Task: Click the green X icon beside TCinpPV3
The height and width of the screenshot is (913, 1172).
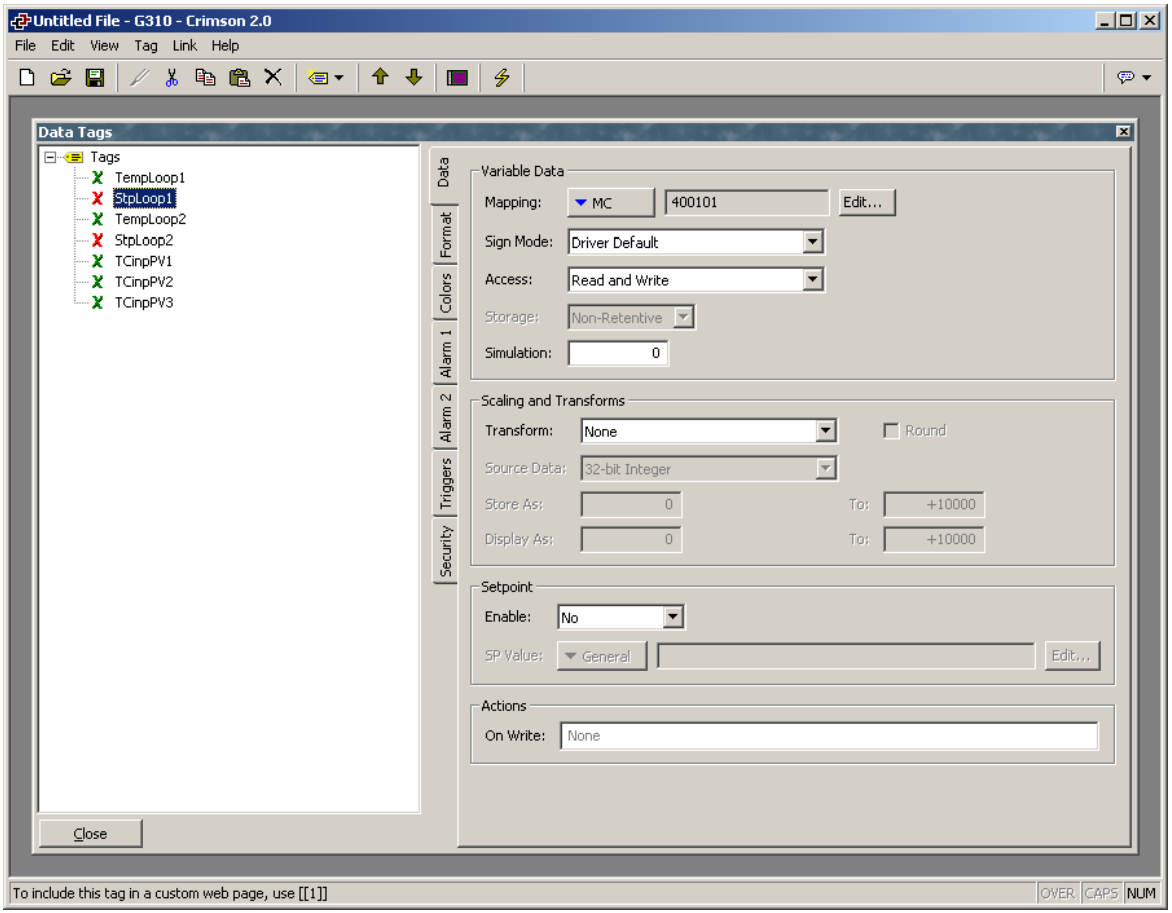Action: click(97, 303)
